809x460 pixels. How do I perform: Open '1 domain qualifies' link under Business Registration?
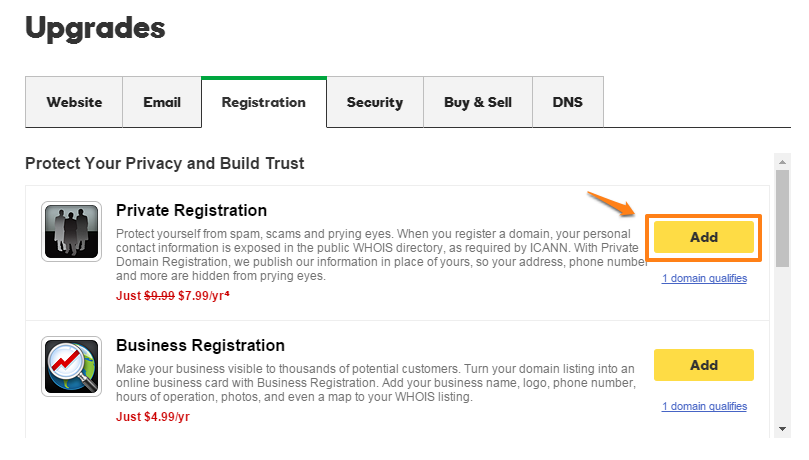tap(704, 406)
